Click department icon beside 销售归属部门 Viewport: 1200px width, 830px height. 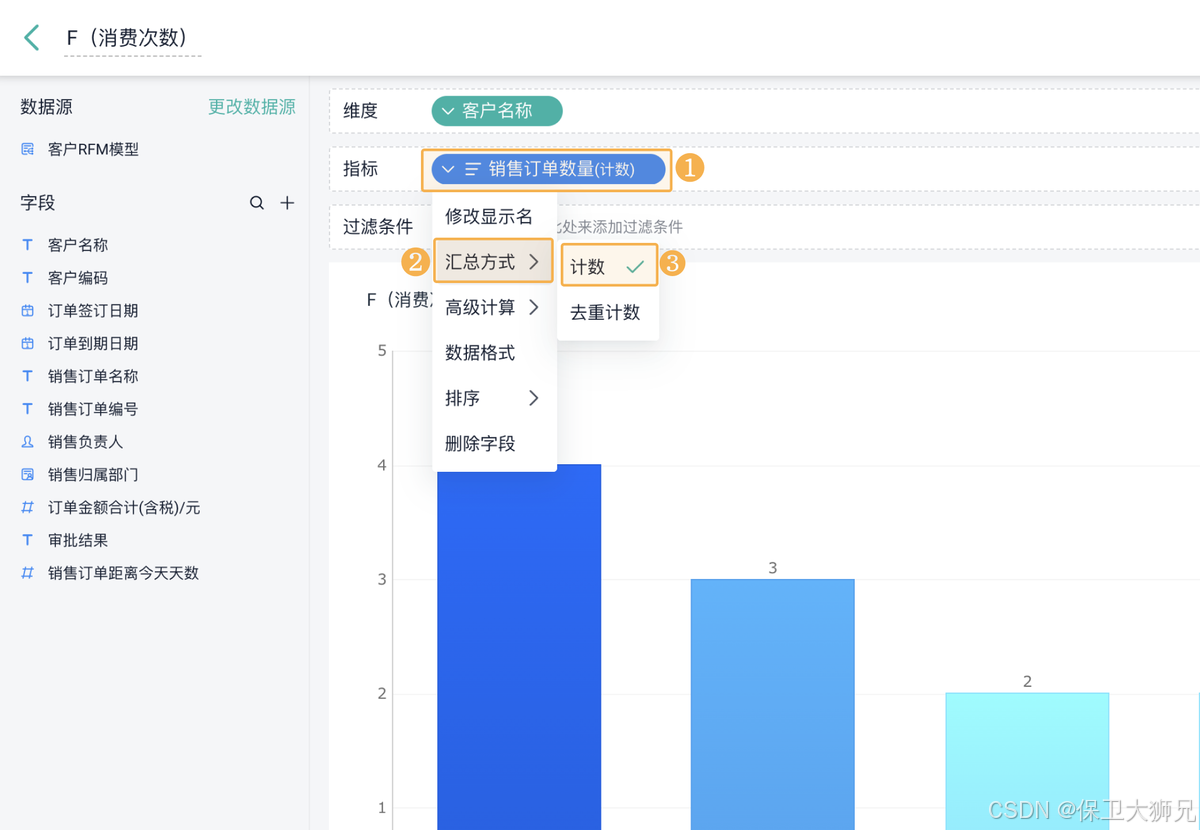pyautogui.click(x=28, y=475)
